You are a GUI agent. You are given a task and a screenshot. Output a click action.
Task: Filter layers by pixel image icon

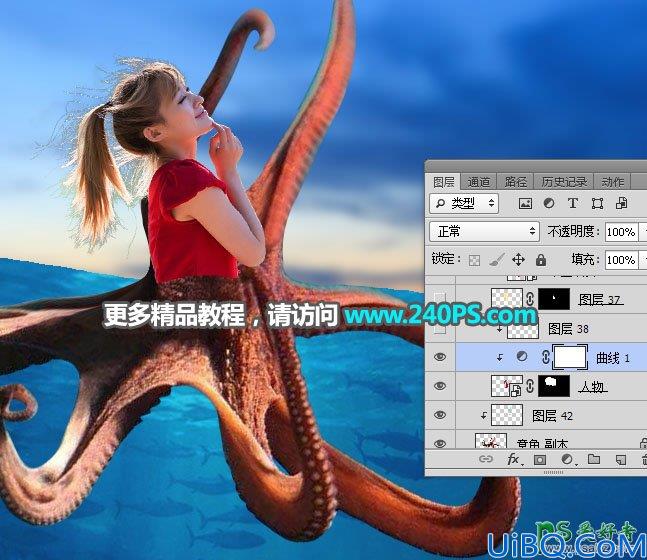tap(525, 203)
